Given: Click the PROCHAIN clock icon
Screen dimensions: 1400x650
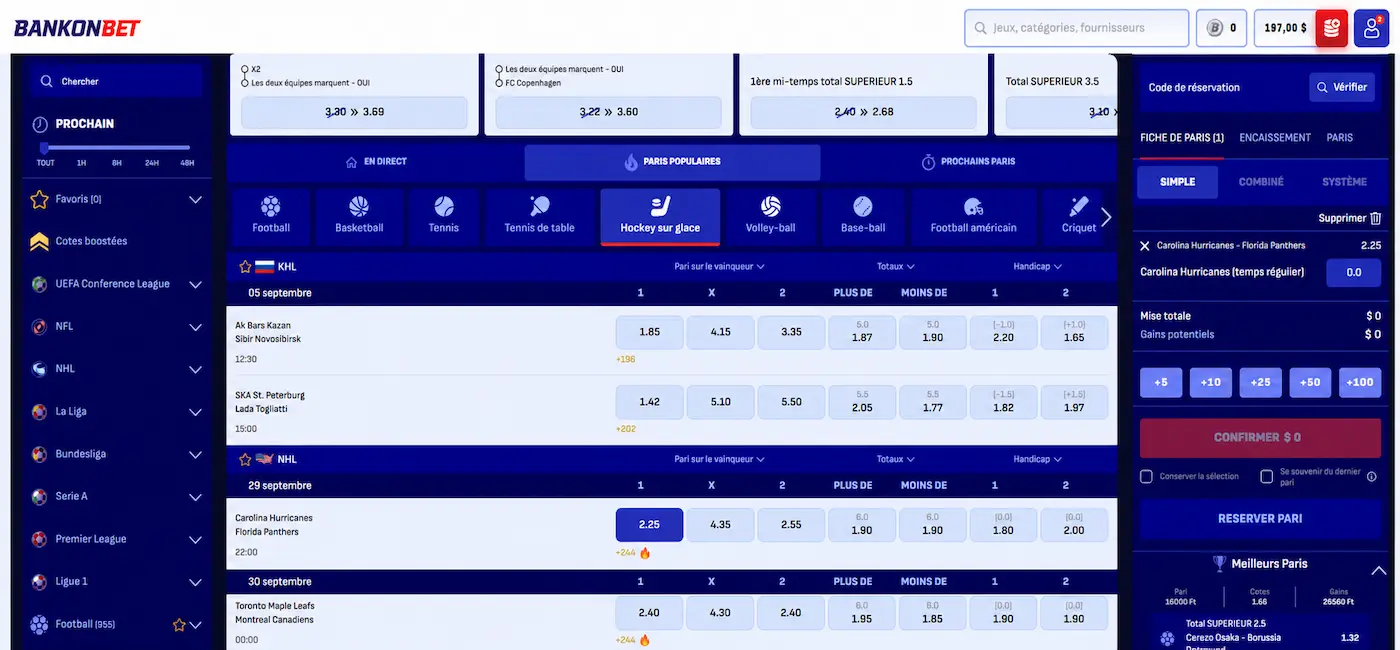Looking at the screenshot, I should pos(40,125).
